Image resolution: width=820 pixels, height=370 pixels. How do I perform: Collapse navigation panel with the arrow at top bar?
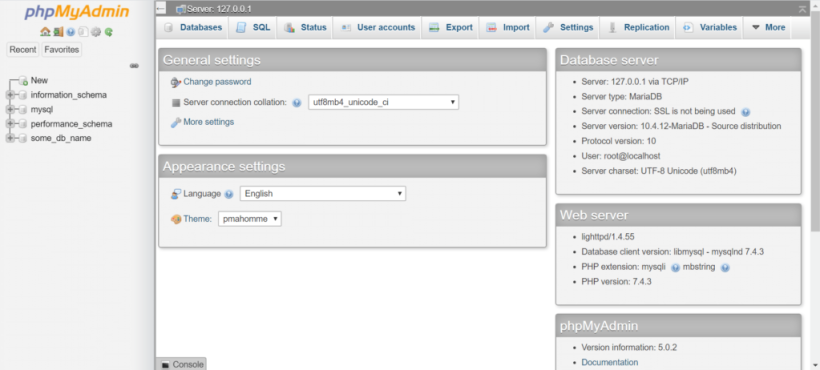click(x=161, y=9)
